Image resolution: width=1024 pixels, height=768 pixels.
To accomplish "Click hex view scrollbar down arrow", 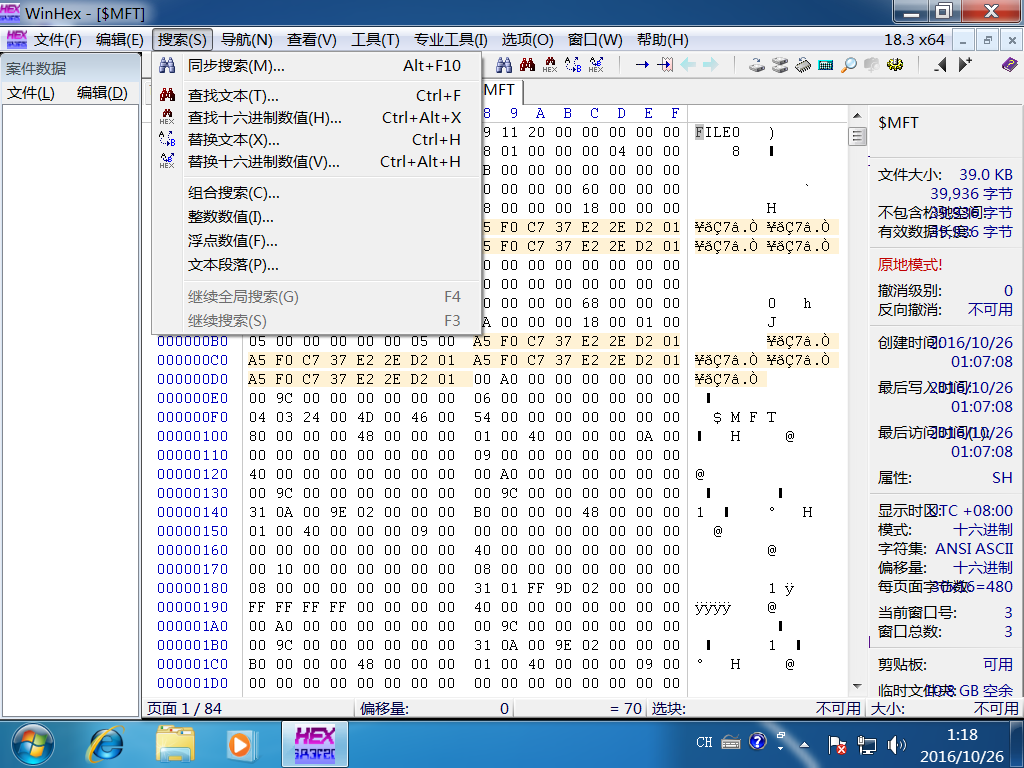I will pyautogui.click(x=857, y=686).
